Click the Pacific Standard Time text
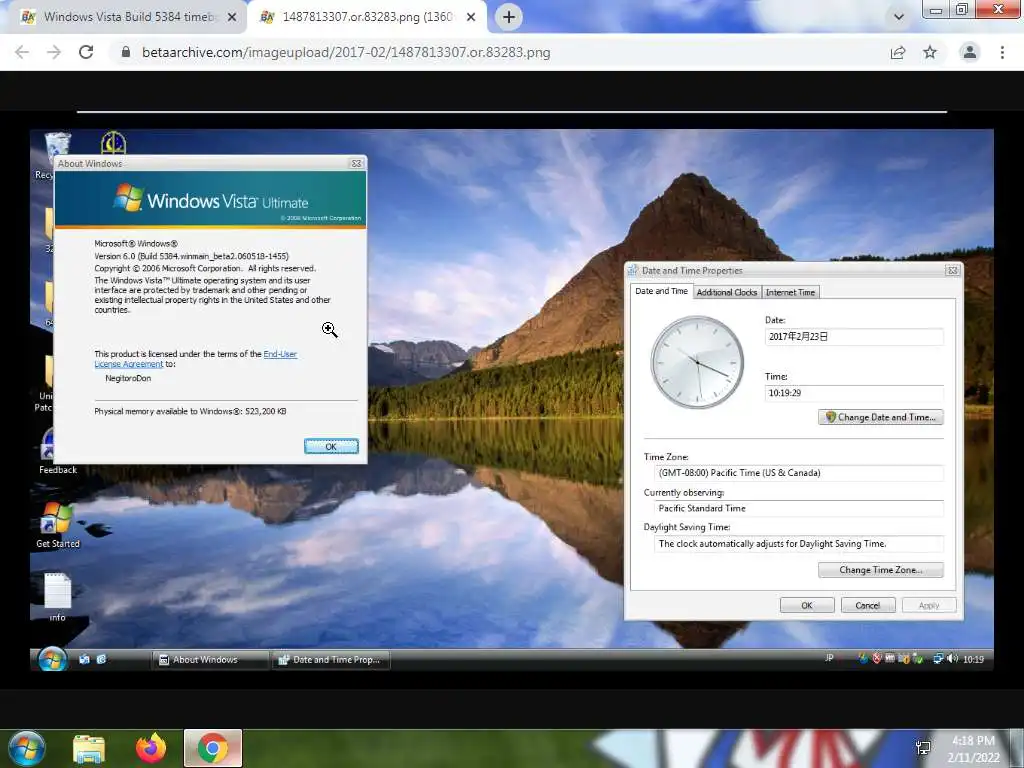Image resolution: width=1024 pixels, height=768 pixels. 702,508
